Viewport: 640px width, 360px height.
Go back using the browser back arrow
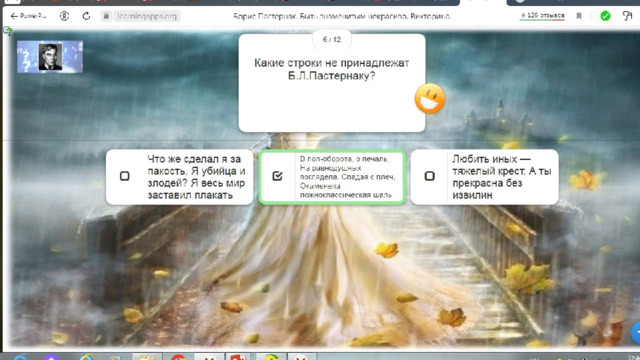click(x=14, y=16)
